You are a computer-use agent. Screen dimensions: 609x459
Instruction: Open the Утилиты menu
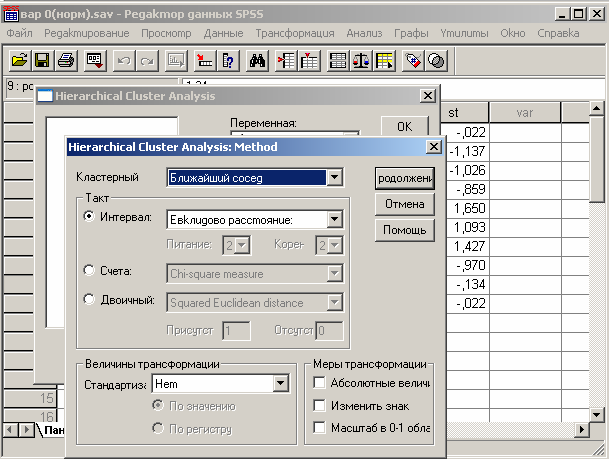pyautogui.click(x=464, y=33)
